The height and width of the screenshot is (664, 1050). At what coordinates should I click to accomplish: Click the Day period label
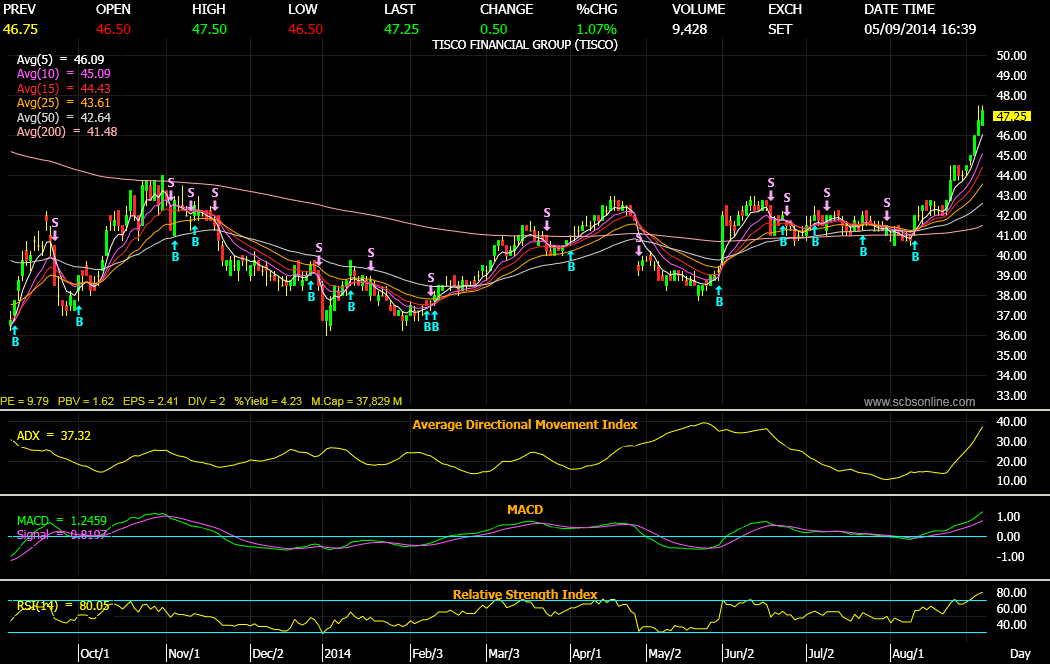pyautogui.click(x=1021, y=654)
